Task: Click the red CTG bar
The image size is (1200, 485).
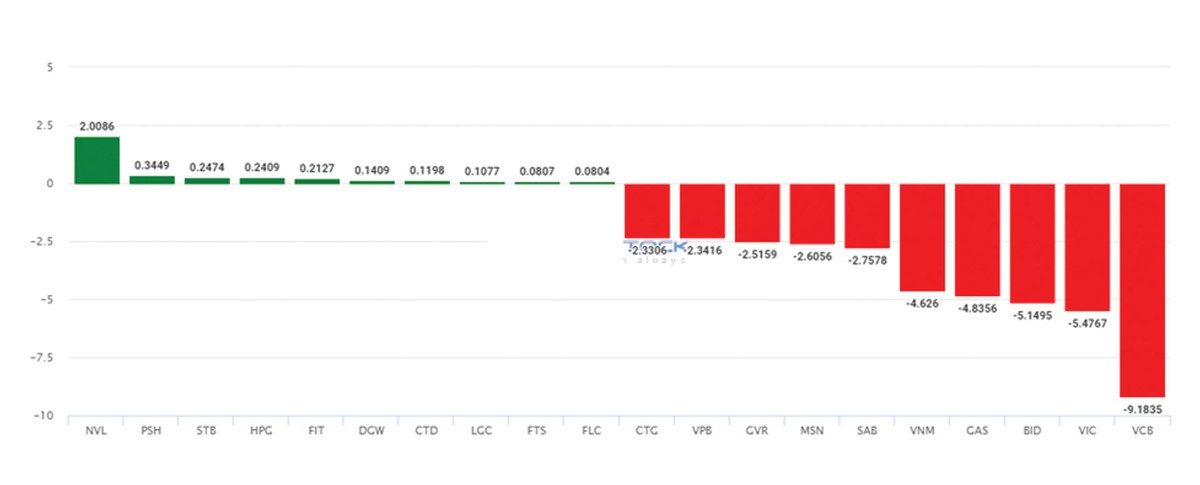Action: [x=647, y=210]
